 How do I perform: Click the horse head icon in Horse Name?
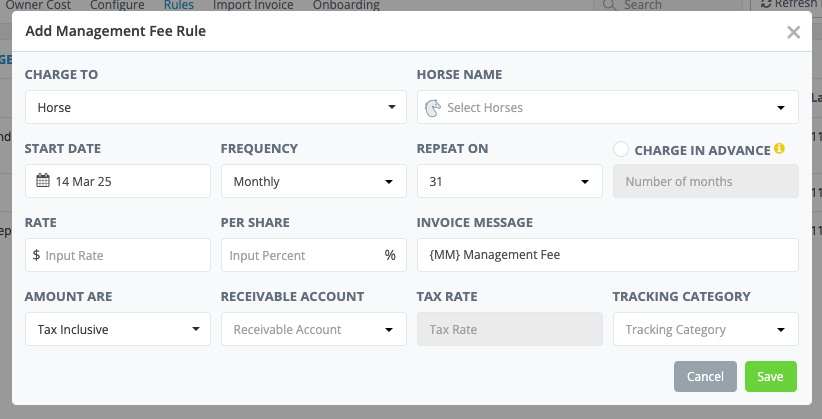[433, 107]
